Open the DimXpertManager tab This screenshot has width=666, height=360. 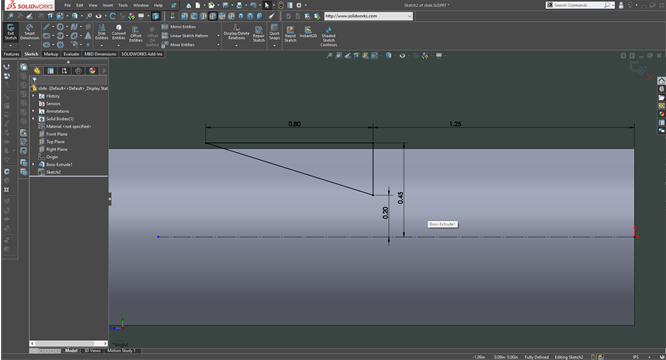[78, 70]
